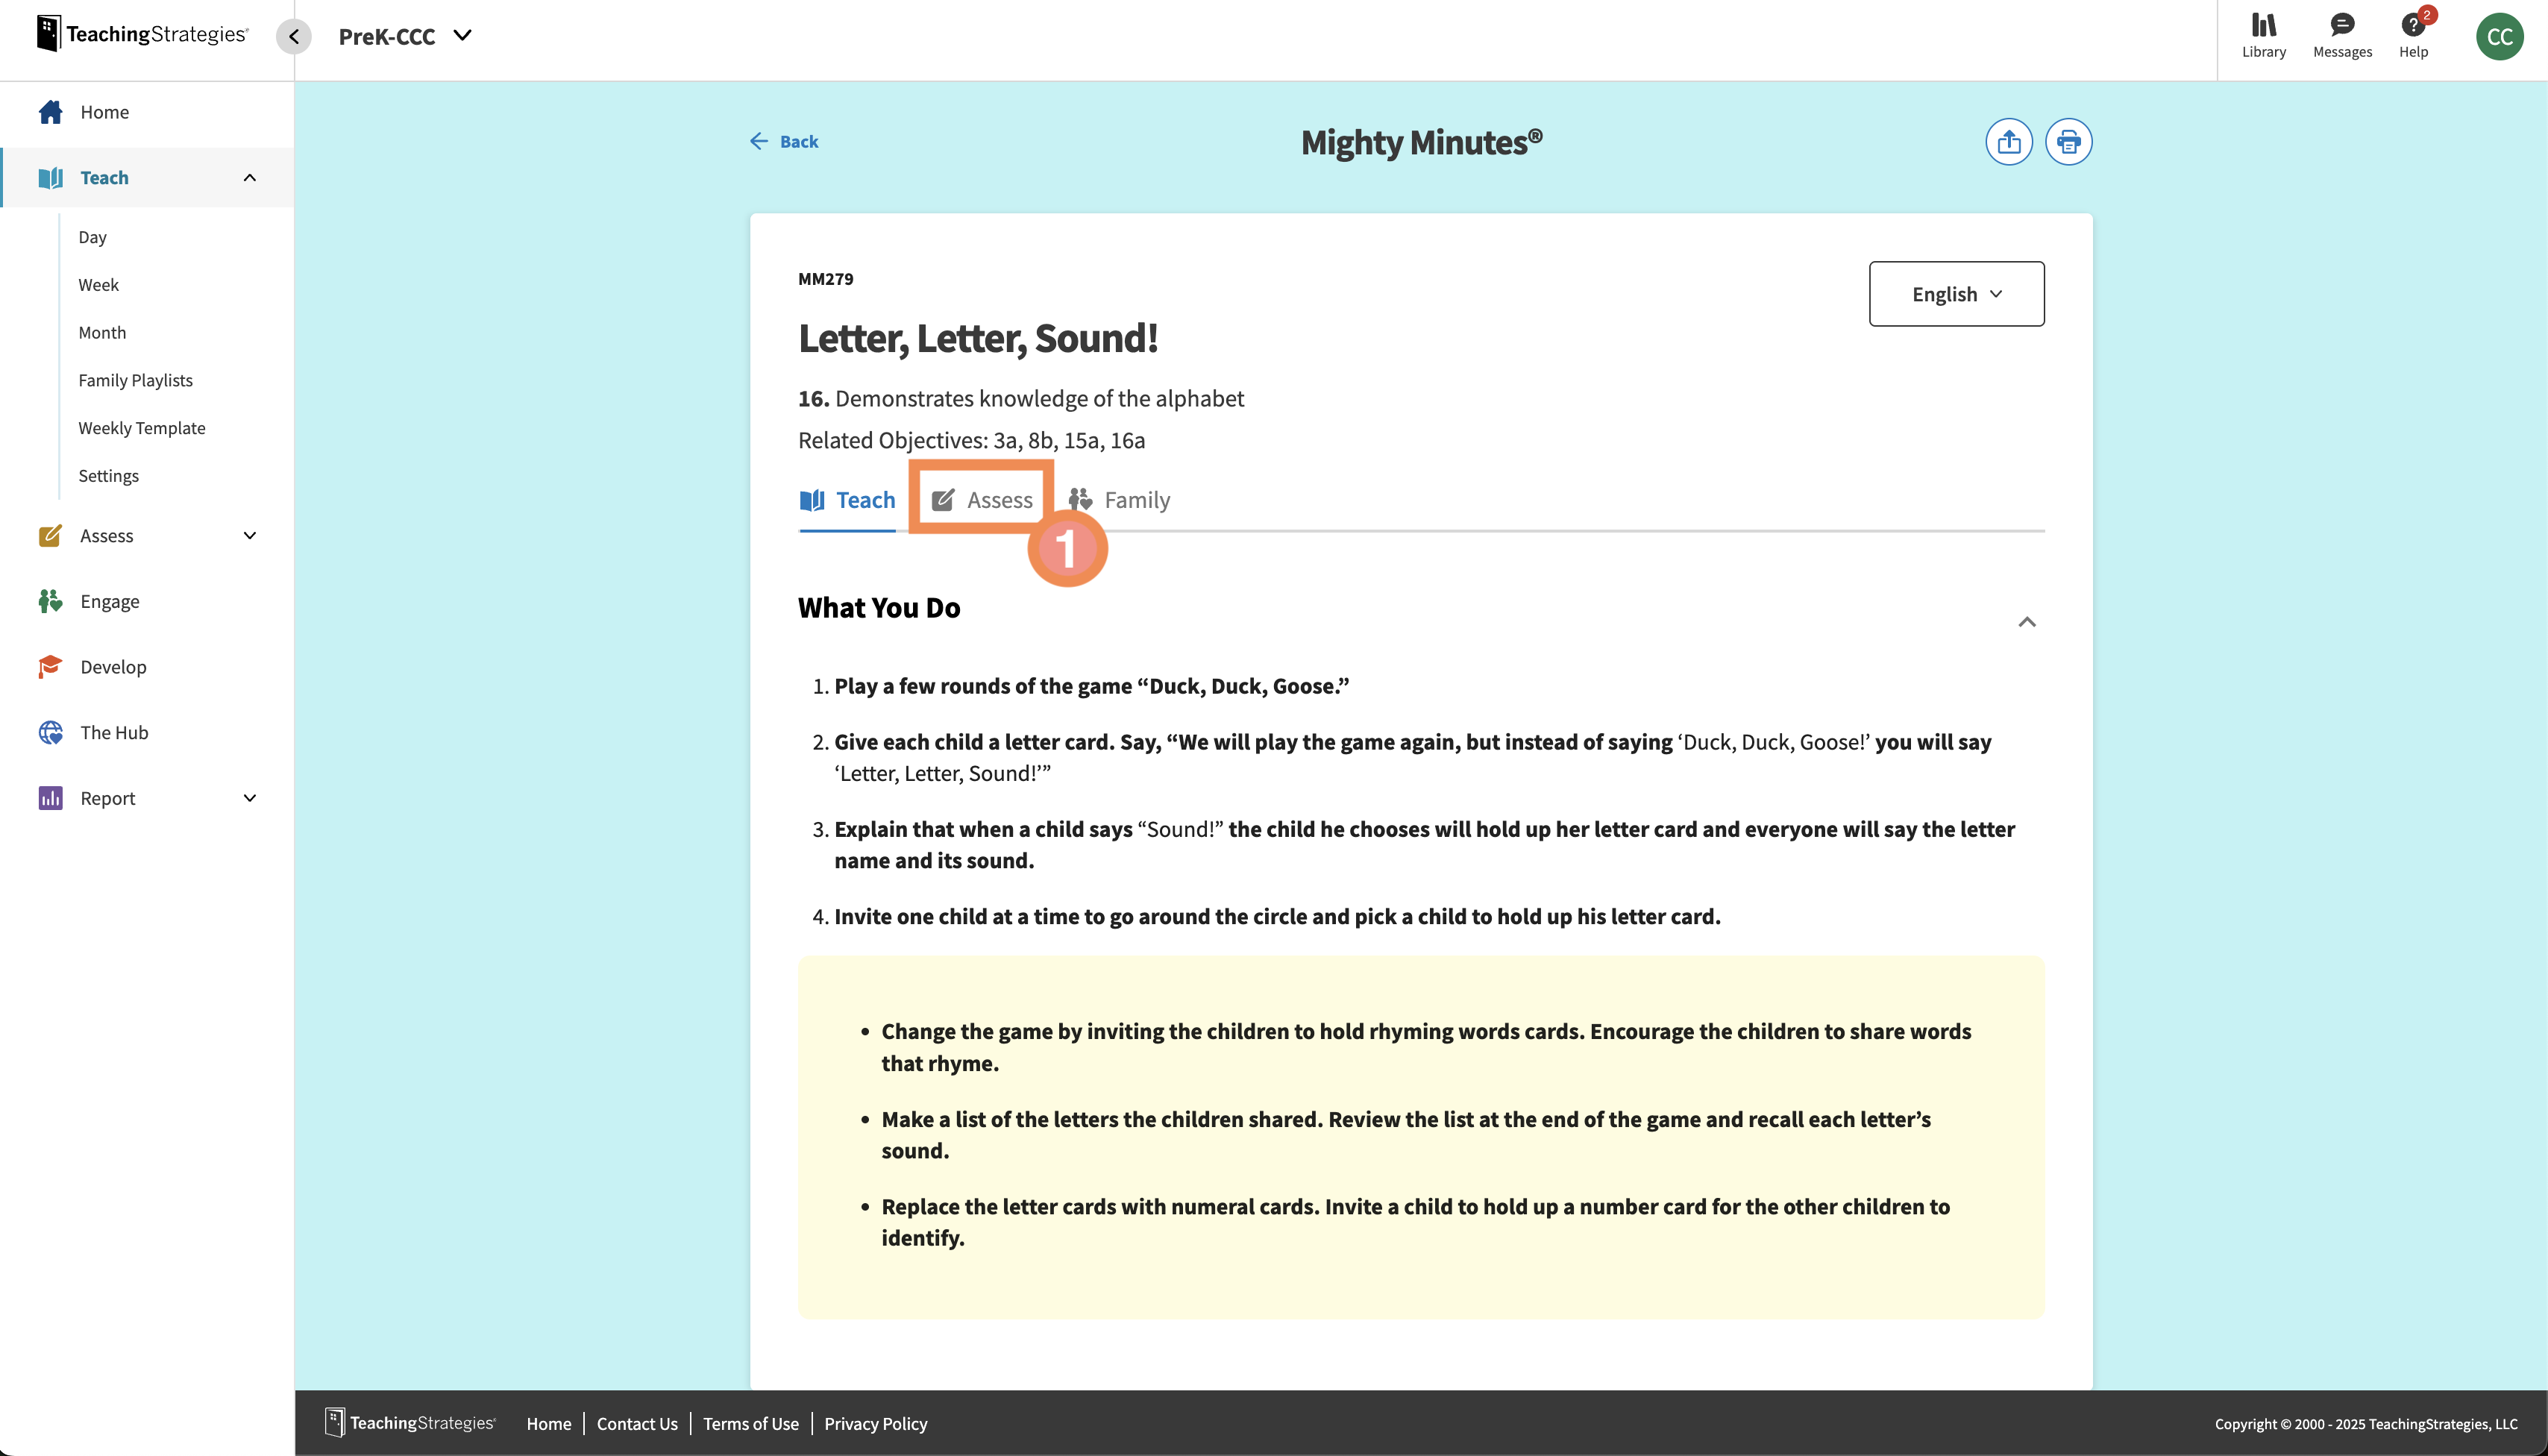Open the Library

click(2263, 37)
